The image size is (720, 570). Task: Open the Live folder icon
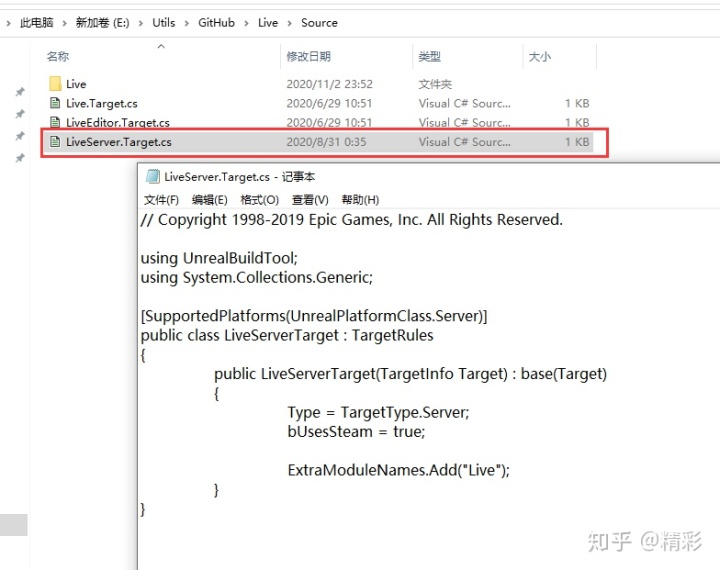[55, 84]
